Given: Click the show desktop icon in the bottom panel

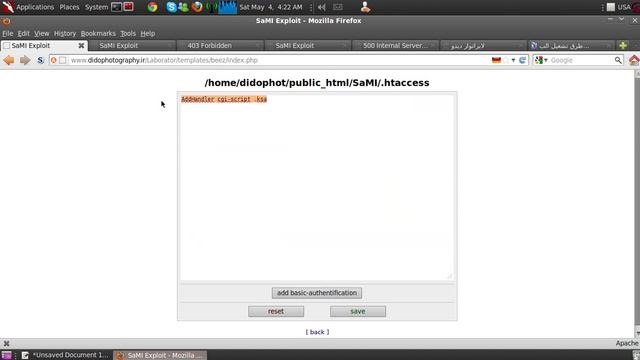Looking at the screenshot, I should pyautogui.click(x=6, y=355).
